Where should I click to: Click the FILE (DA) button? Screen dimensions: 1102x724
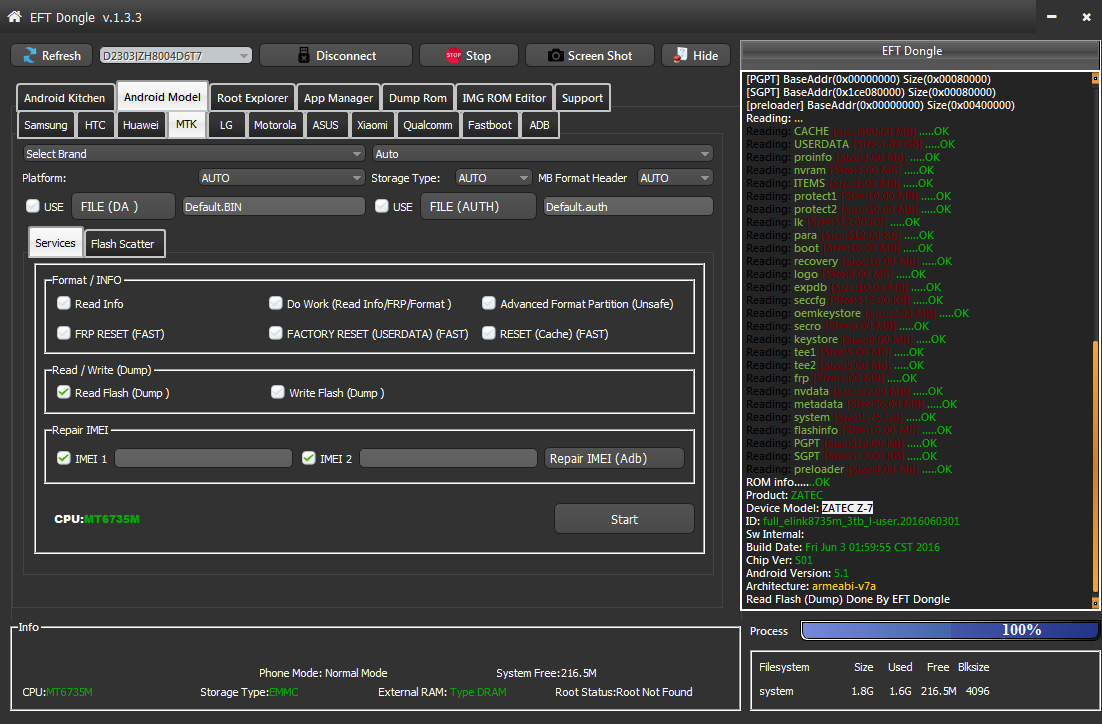pyautogui.click(x=123, y=206)
